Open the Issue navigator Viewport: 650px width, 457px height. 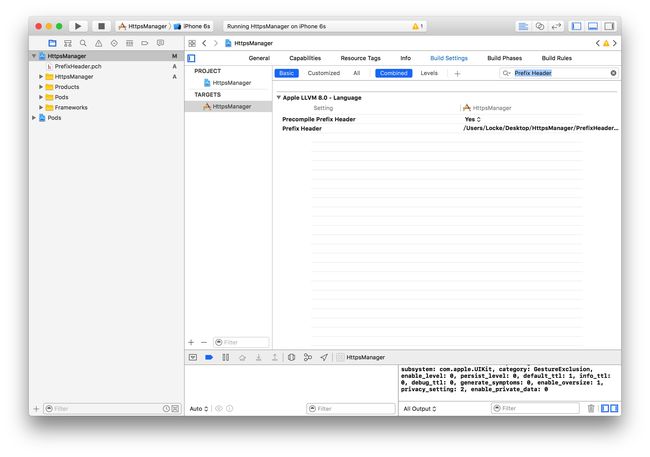pos(99,43)
